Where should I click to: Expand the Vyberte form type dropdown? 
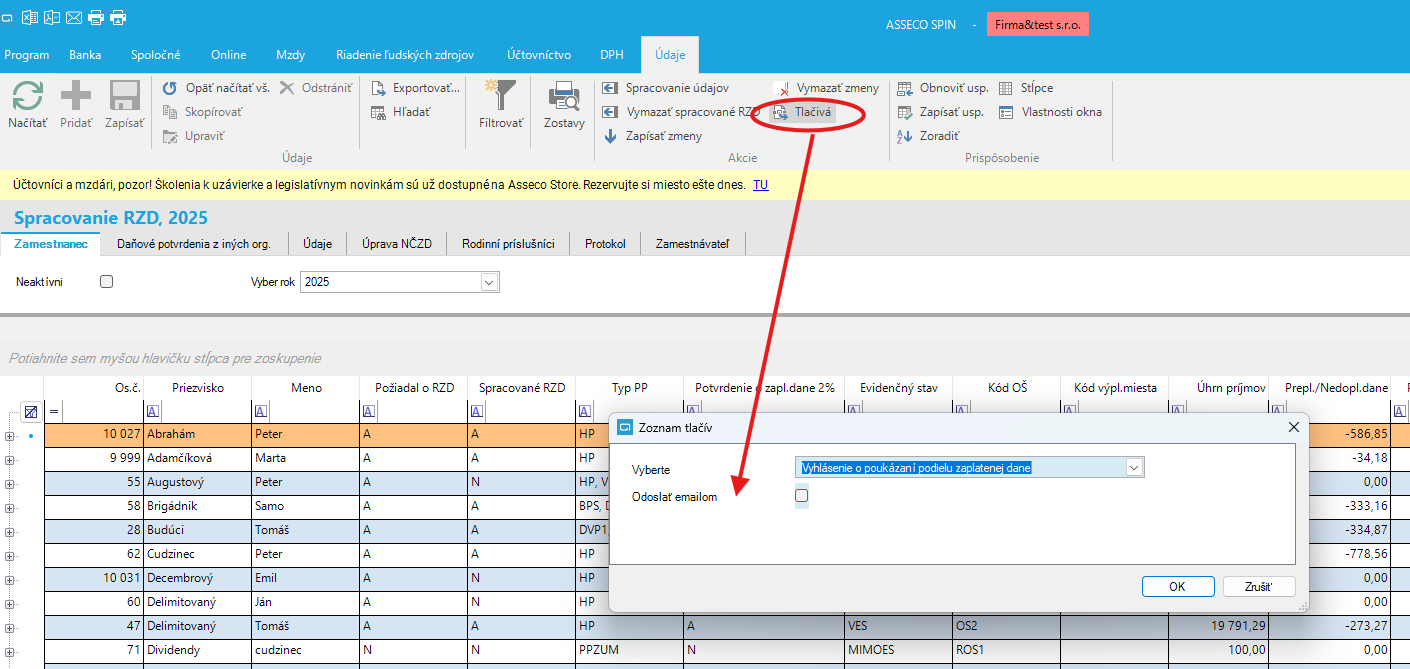pyautogui.click(x=1133, y=467)
